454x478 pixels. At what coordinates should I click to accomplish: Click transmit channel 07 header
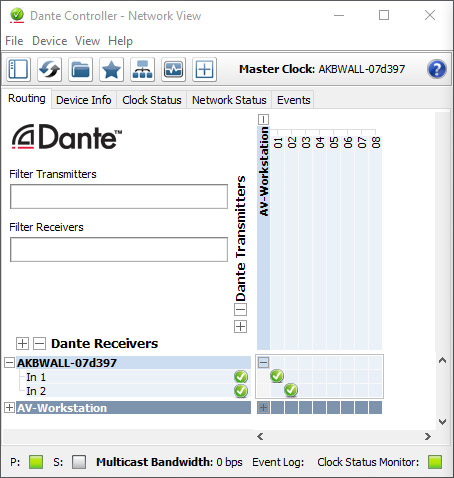click(x=362, y=142)
